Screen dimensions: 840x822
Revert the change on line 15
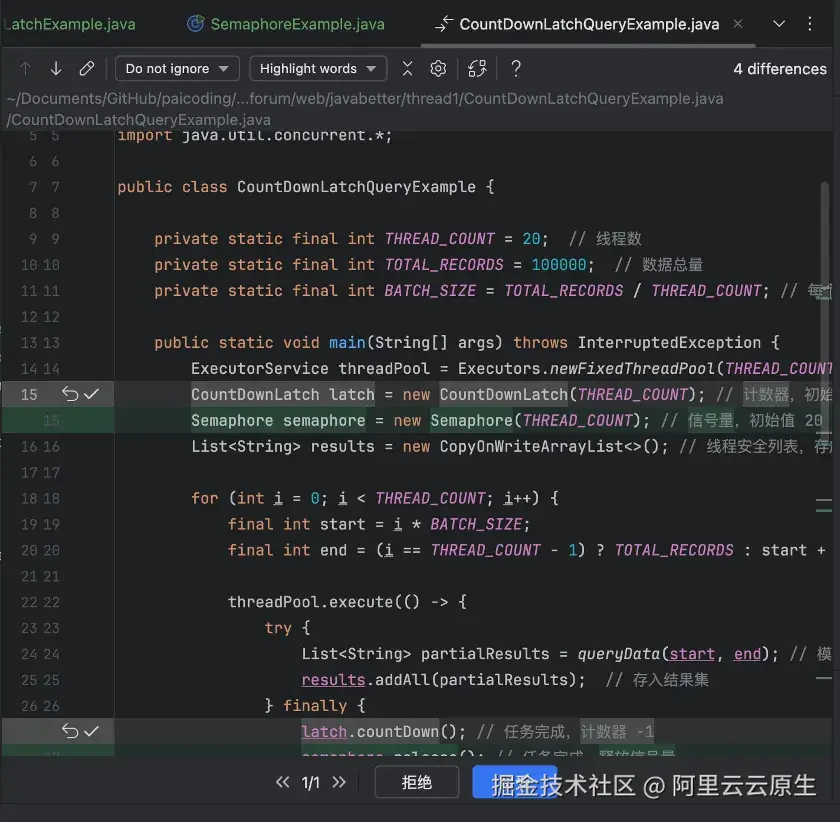(70, 394)
